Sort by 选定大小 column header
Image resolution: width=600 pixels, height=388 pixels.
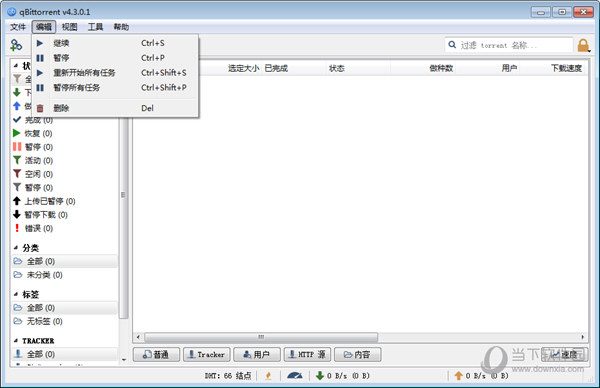243,68
